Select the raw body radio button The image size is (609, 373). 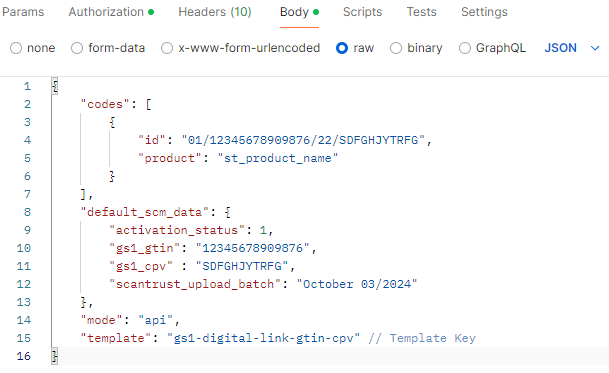tap(342, 48)
